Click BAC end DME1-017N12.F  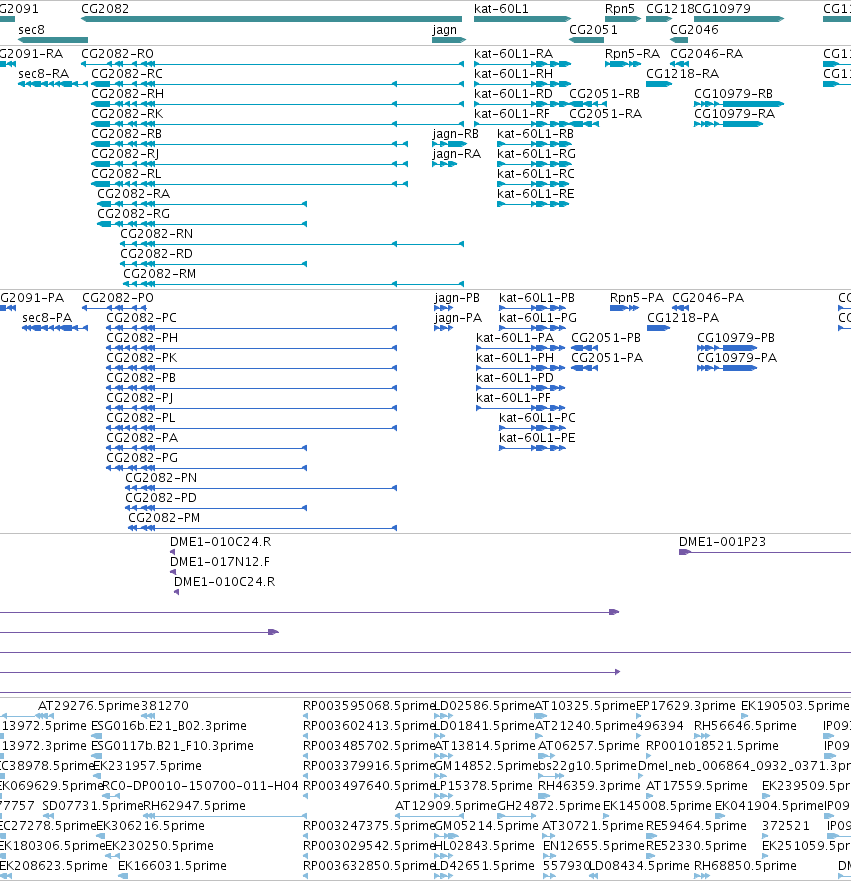[173, 573]
